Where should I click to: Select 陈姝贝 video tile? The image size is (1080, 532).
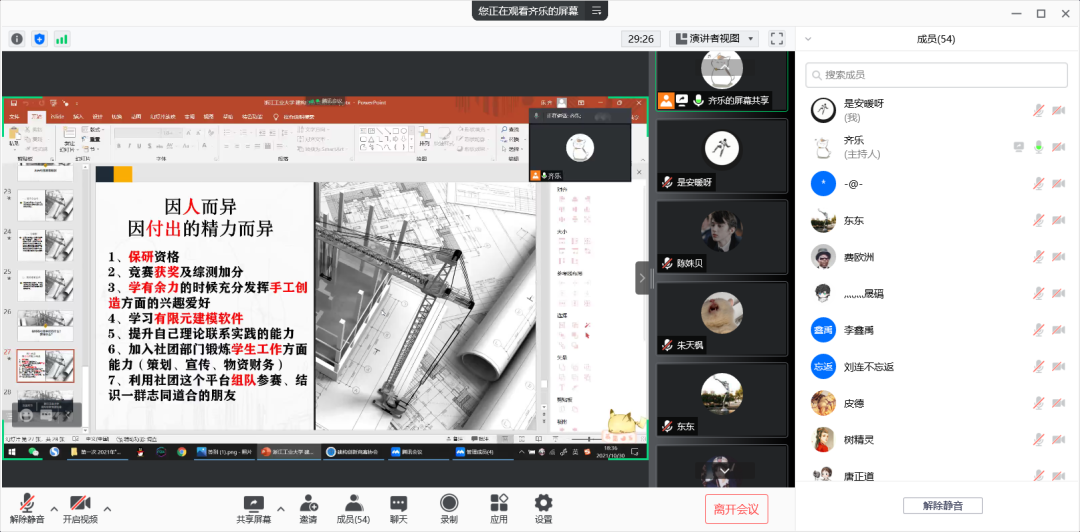(721, 236)
